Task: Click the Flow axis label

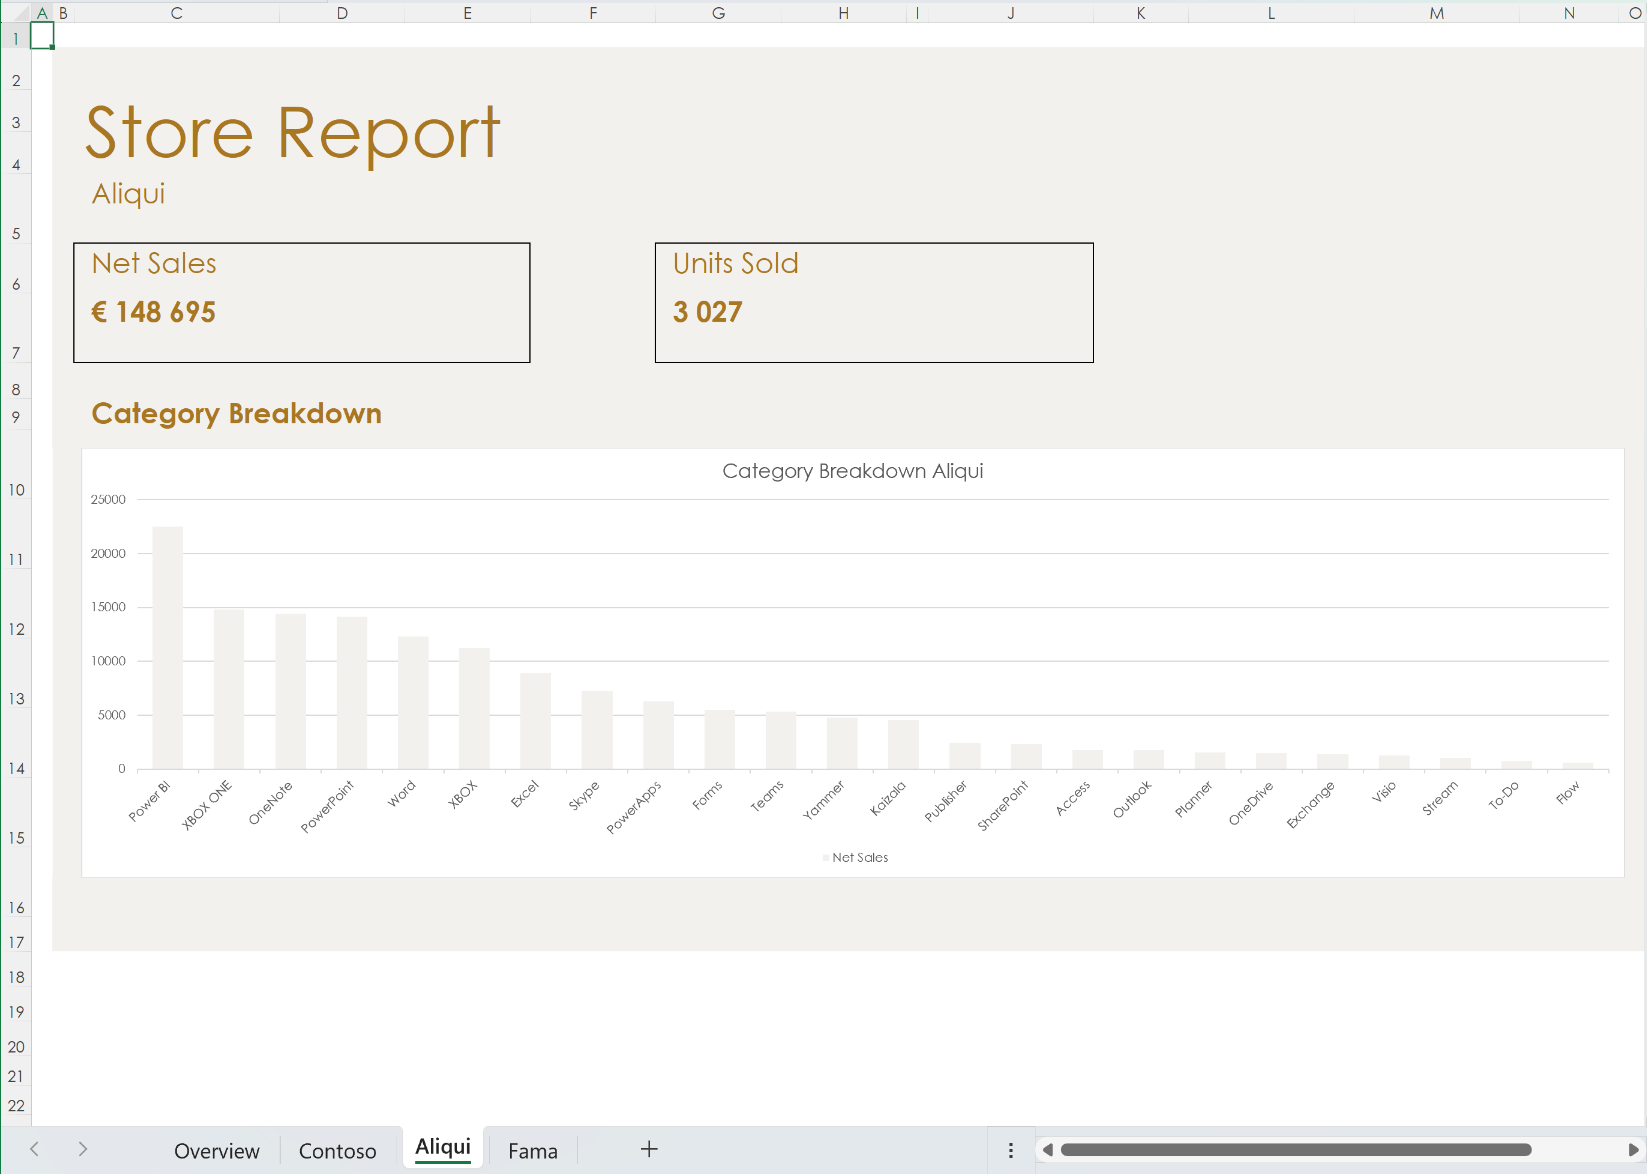Action: pyautogui.click(x=1568, y=793)
